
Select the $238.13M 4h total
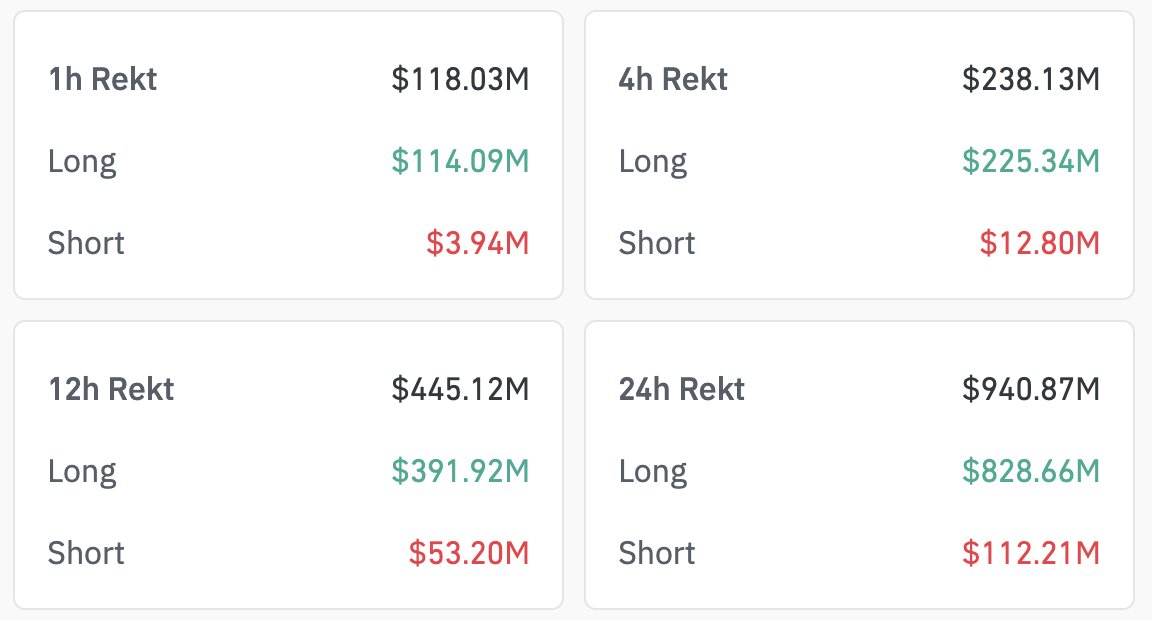(1031, 79)
